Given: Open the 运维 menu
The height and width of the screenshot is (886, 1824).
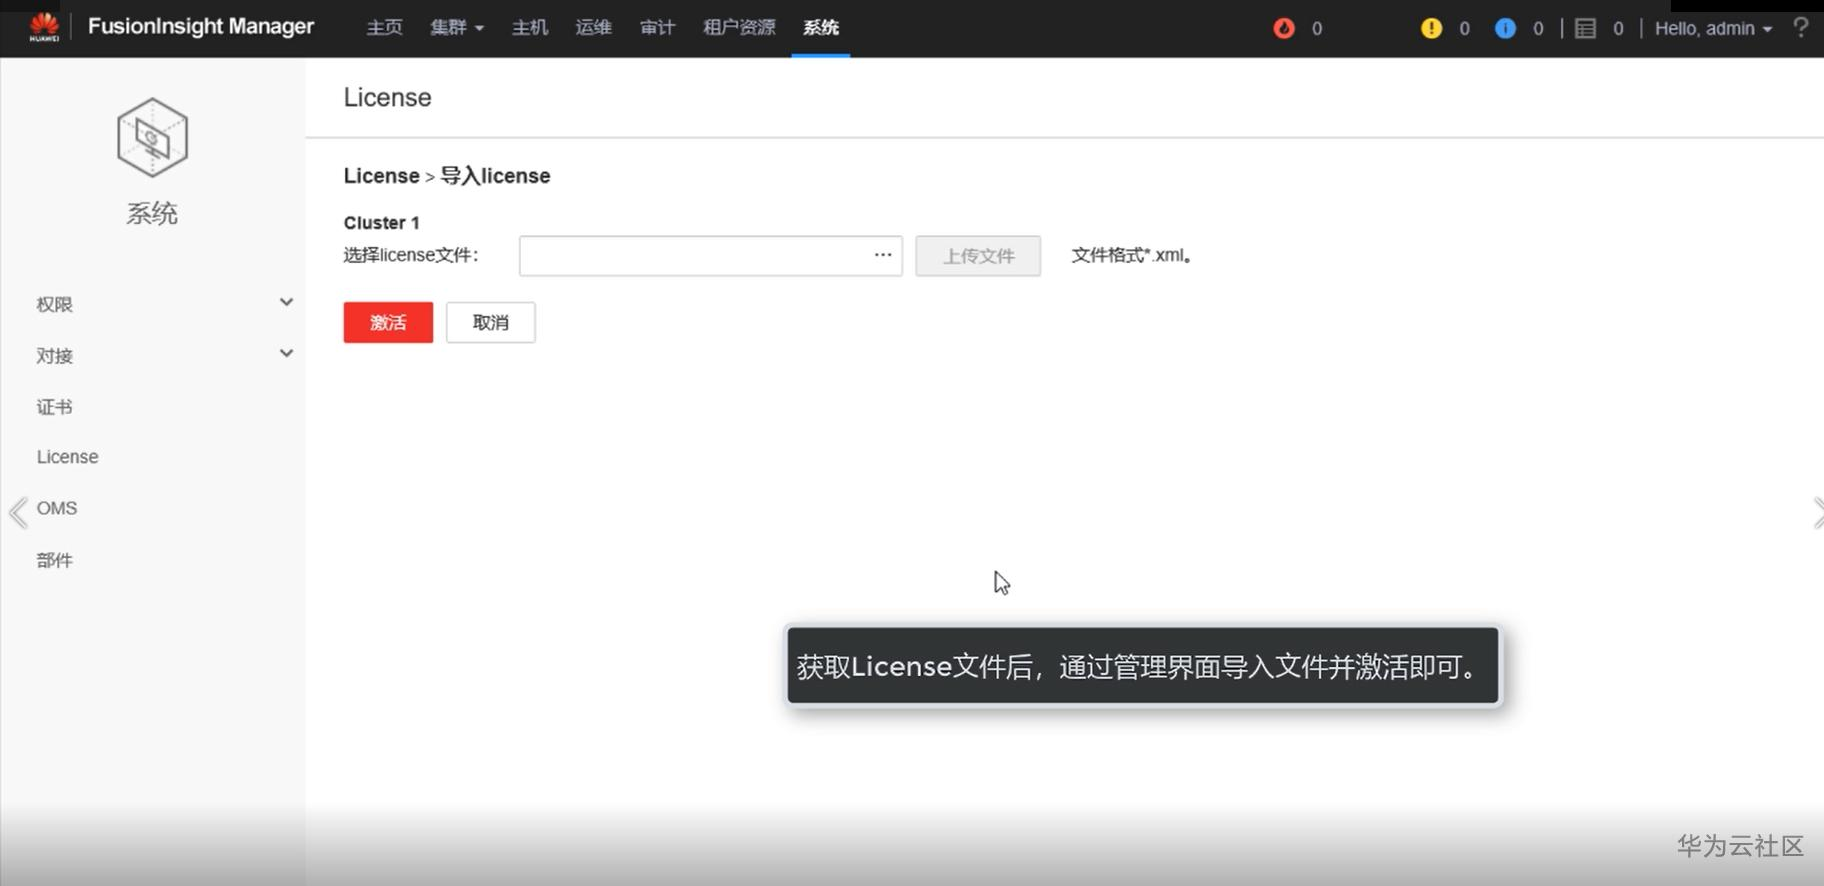Looking at the screenshot, I should click(x=593, y=28).
